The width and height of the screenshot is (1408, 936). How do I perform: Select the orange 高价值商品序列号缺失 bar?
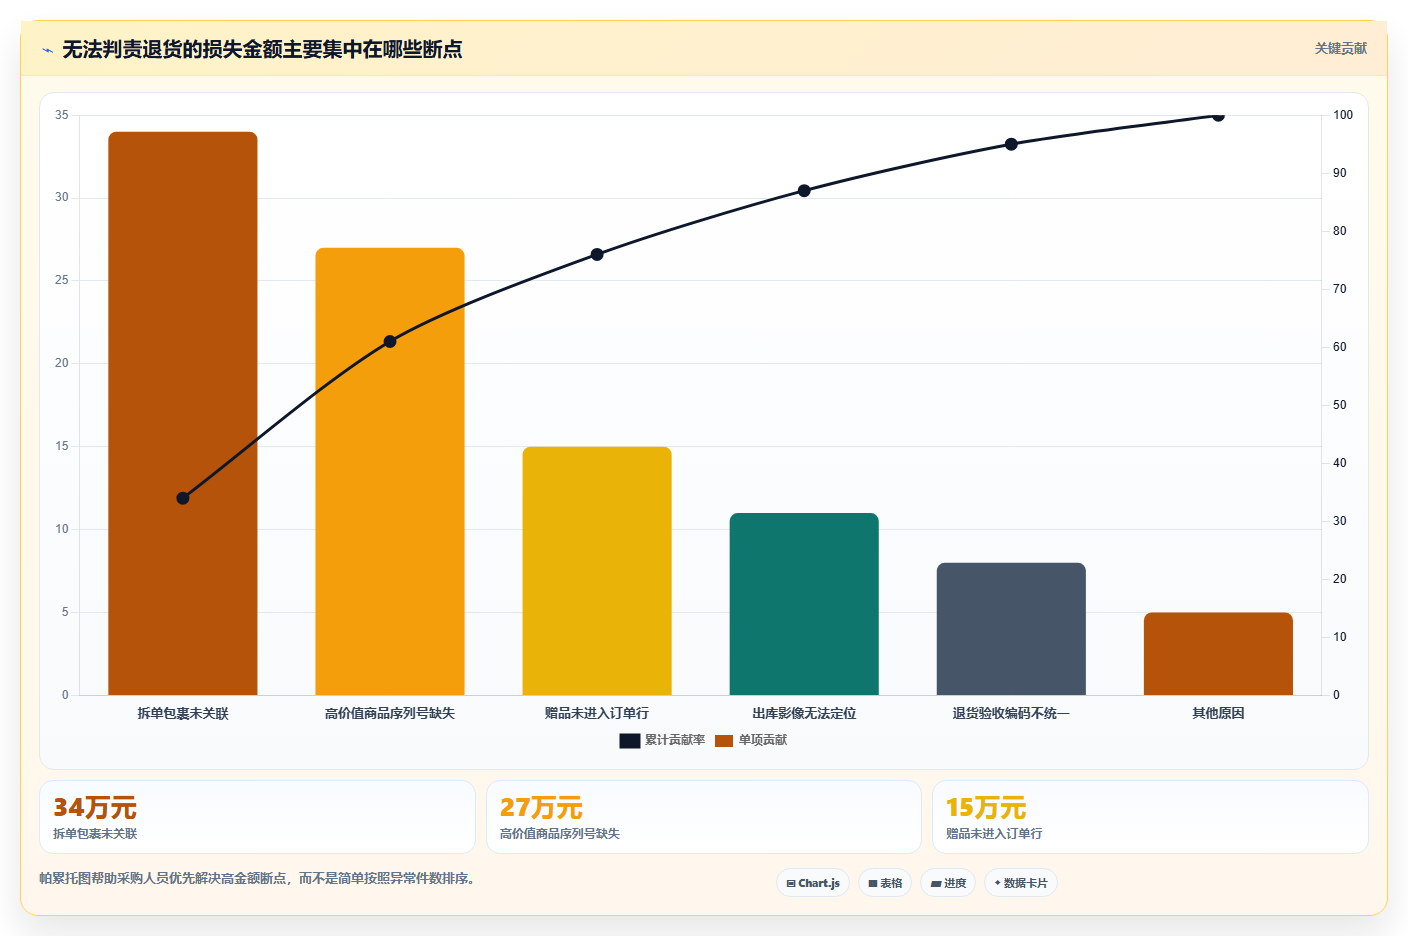point(390,471)
